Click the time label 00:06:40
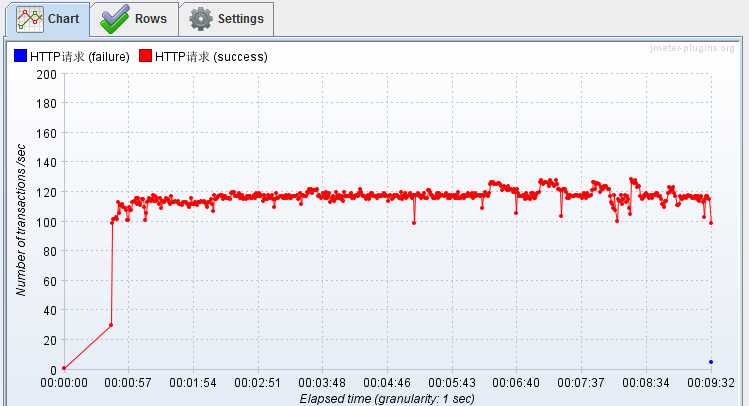Image resolution: width=749 pixels, height=406 pixels. click(516, 383)
